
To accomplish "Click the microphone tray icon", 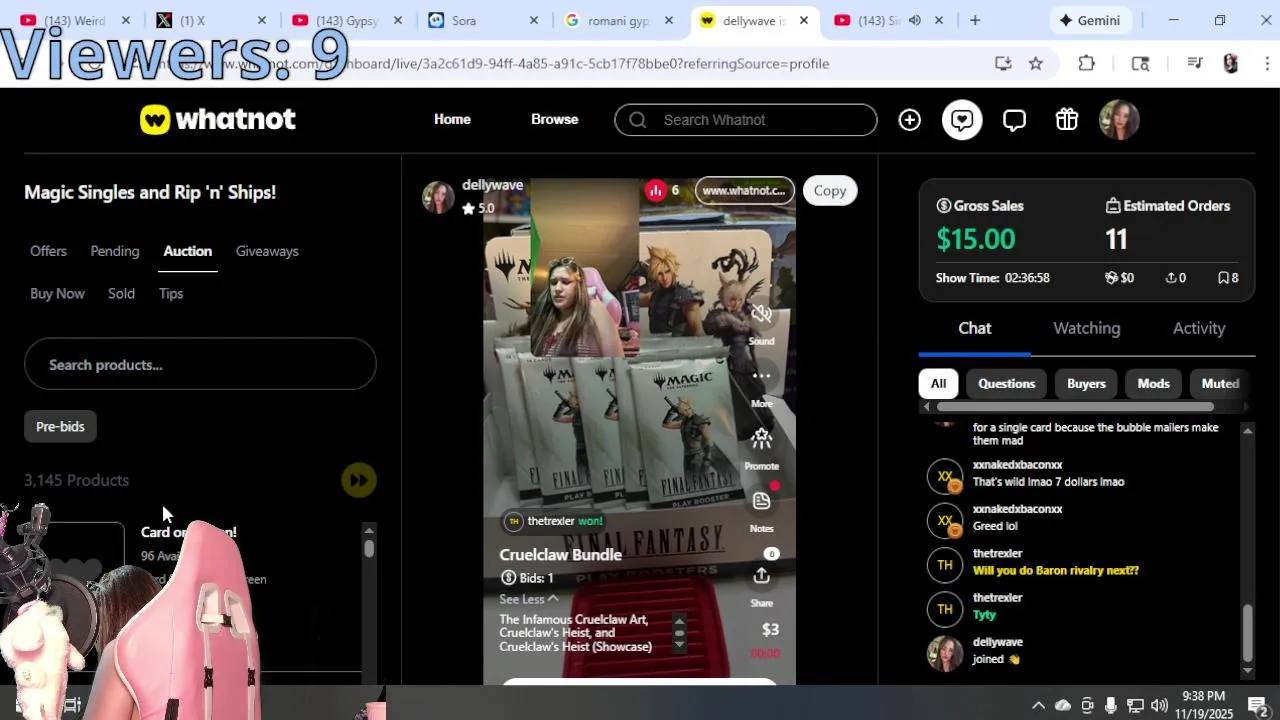I will [1111, 705].
